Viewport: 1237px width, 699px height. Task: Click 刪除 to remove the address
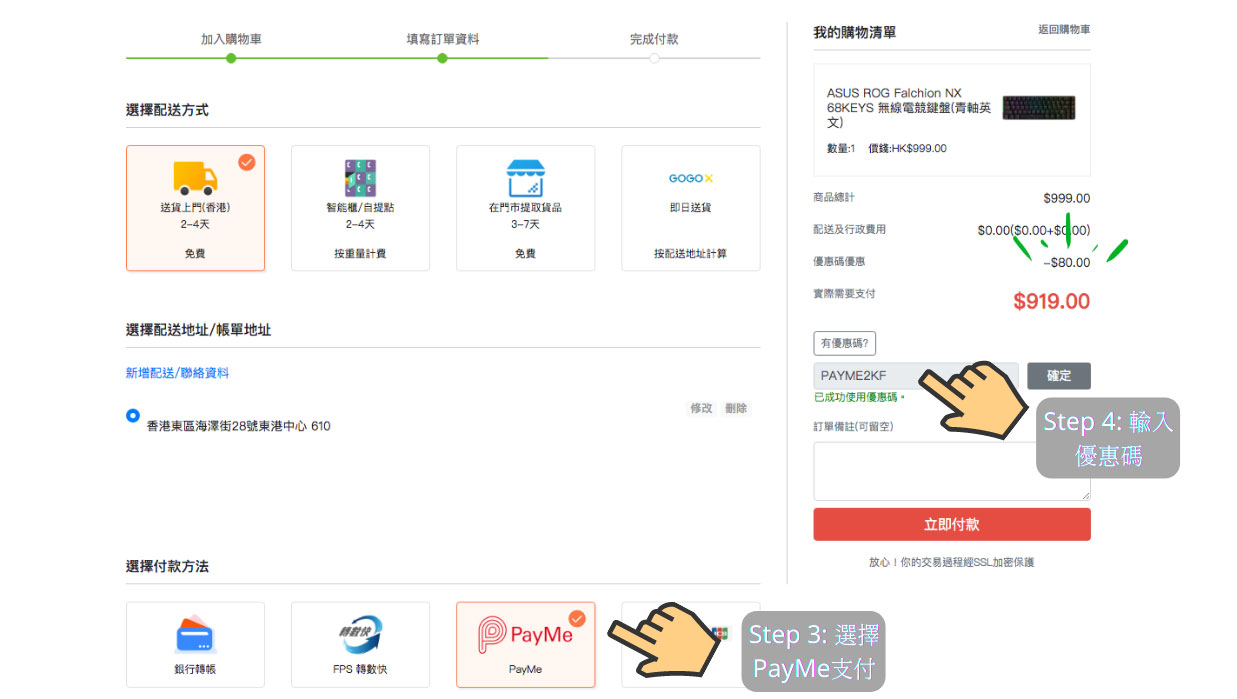(x=736, y=408)
